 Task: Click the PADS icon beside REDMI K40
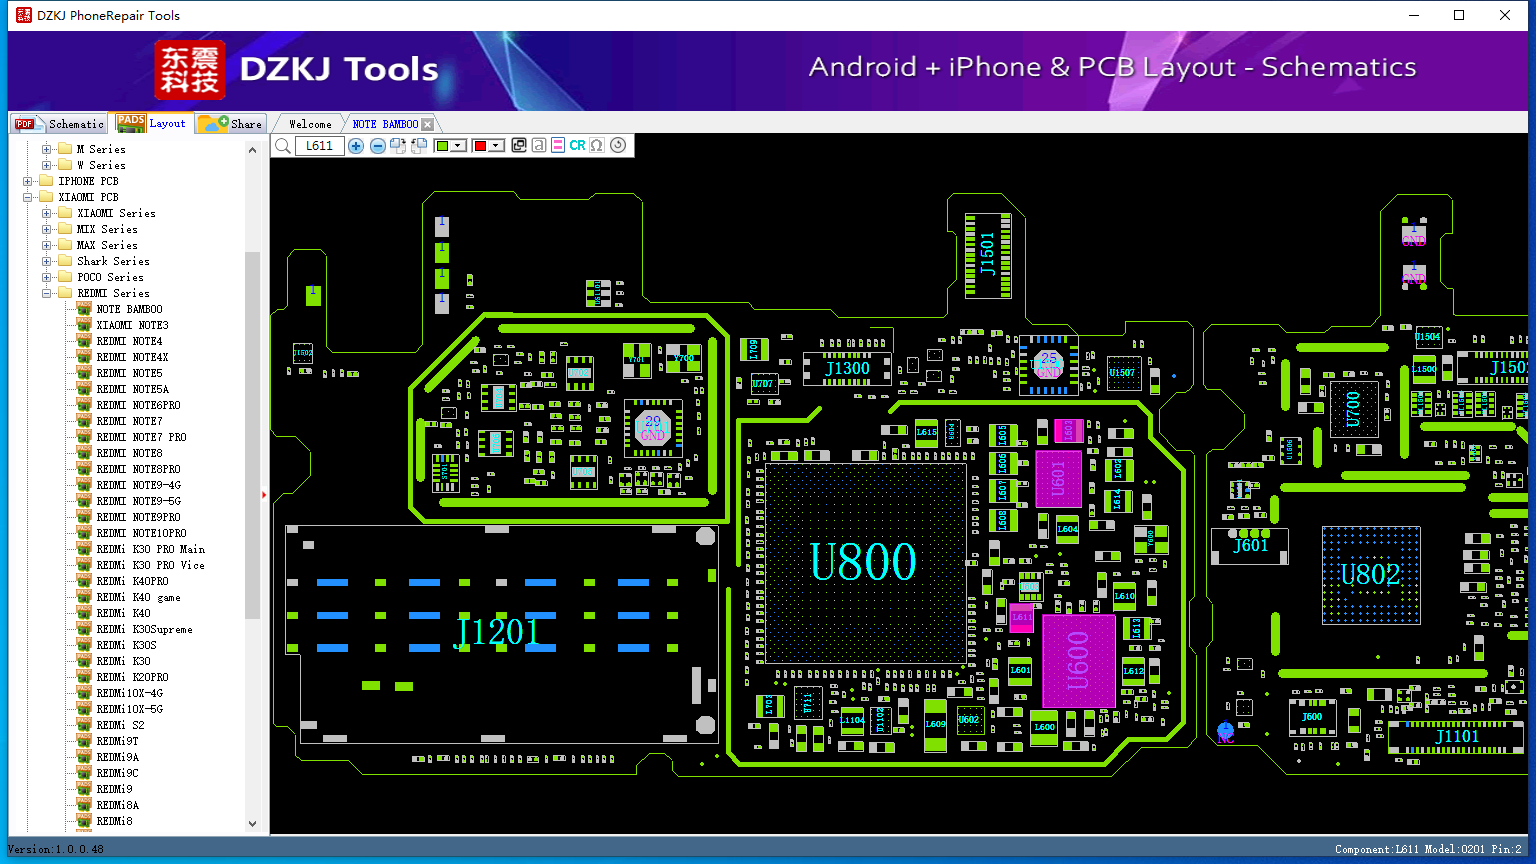pos(84,613)
